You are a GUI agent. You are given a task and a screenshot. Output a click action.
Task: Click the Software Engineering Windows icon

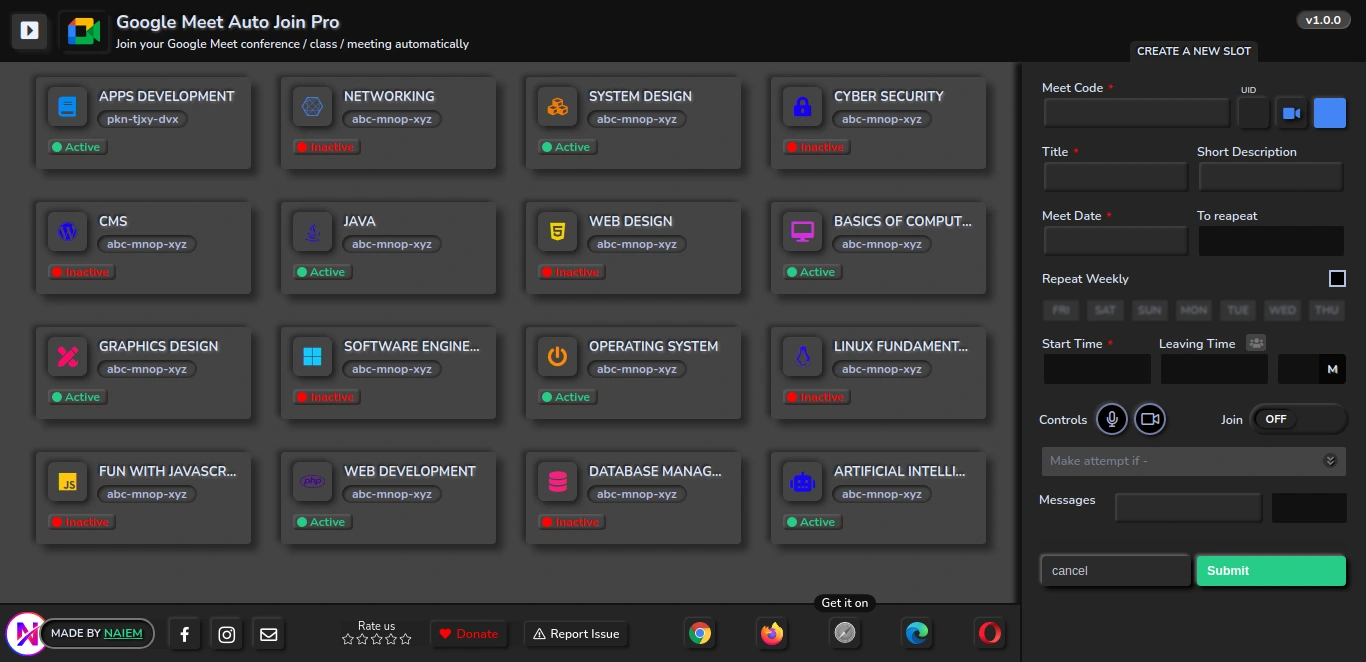pyautogui.click(x=312, y=357)
